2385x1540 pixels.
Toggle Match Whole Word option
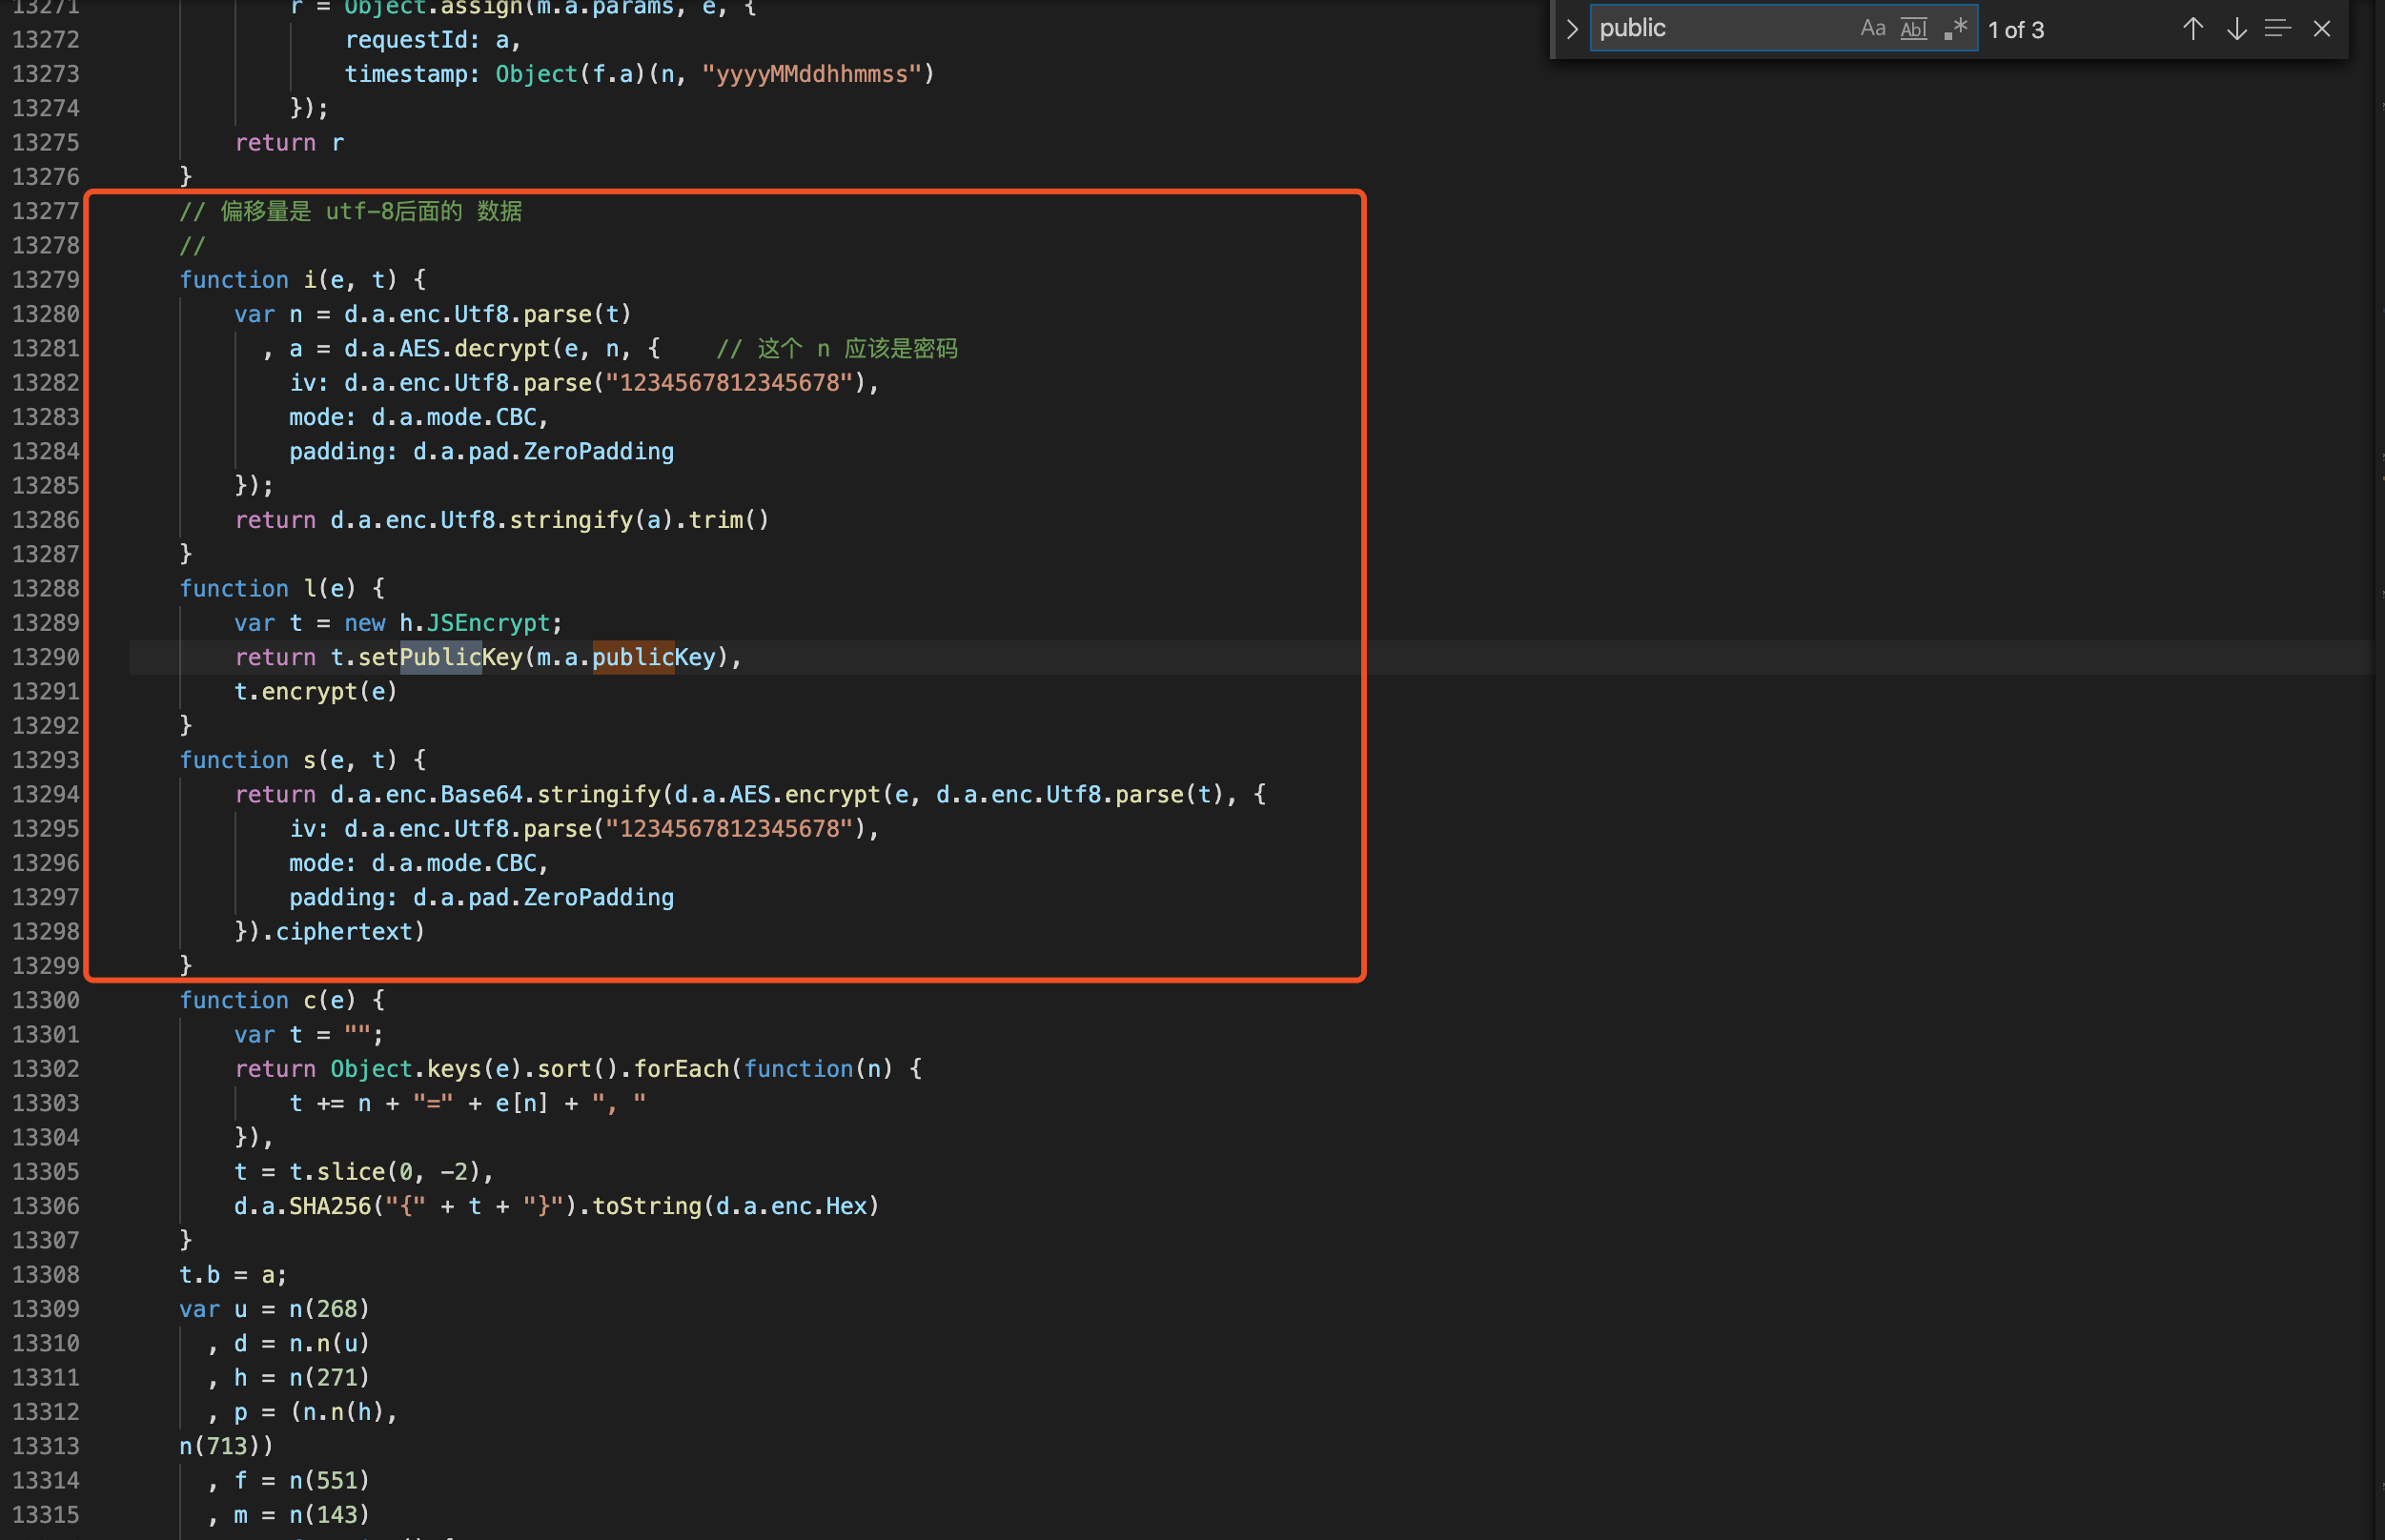(x=1913, y=29)
